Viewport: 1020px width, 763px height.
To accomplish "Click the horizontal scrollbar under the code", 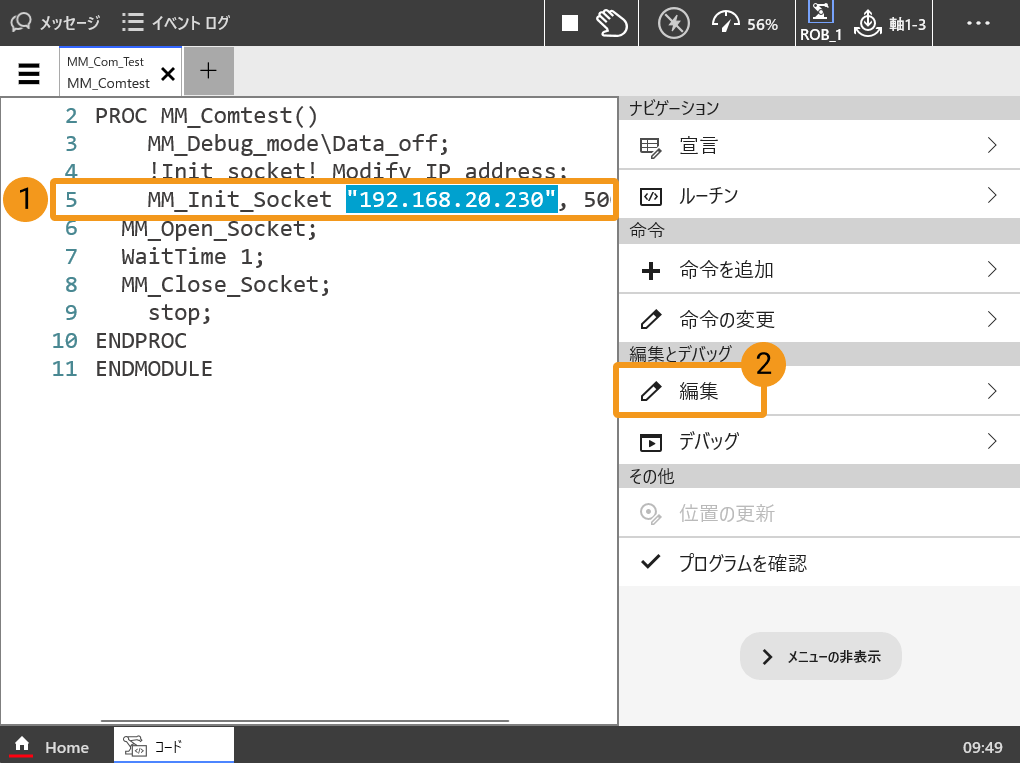I will click(304, 720).
